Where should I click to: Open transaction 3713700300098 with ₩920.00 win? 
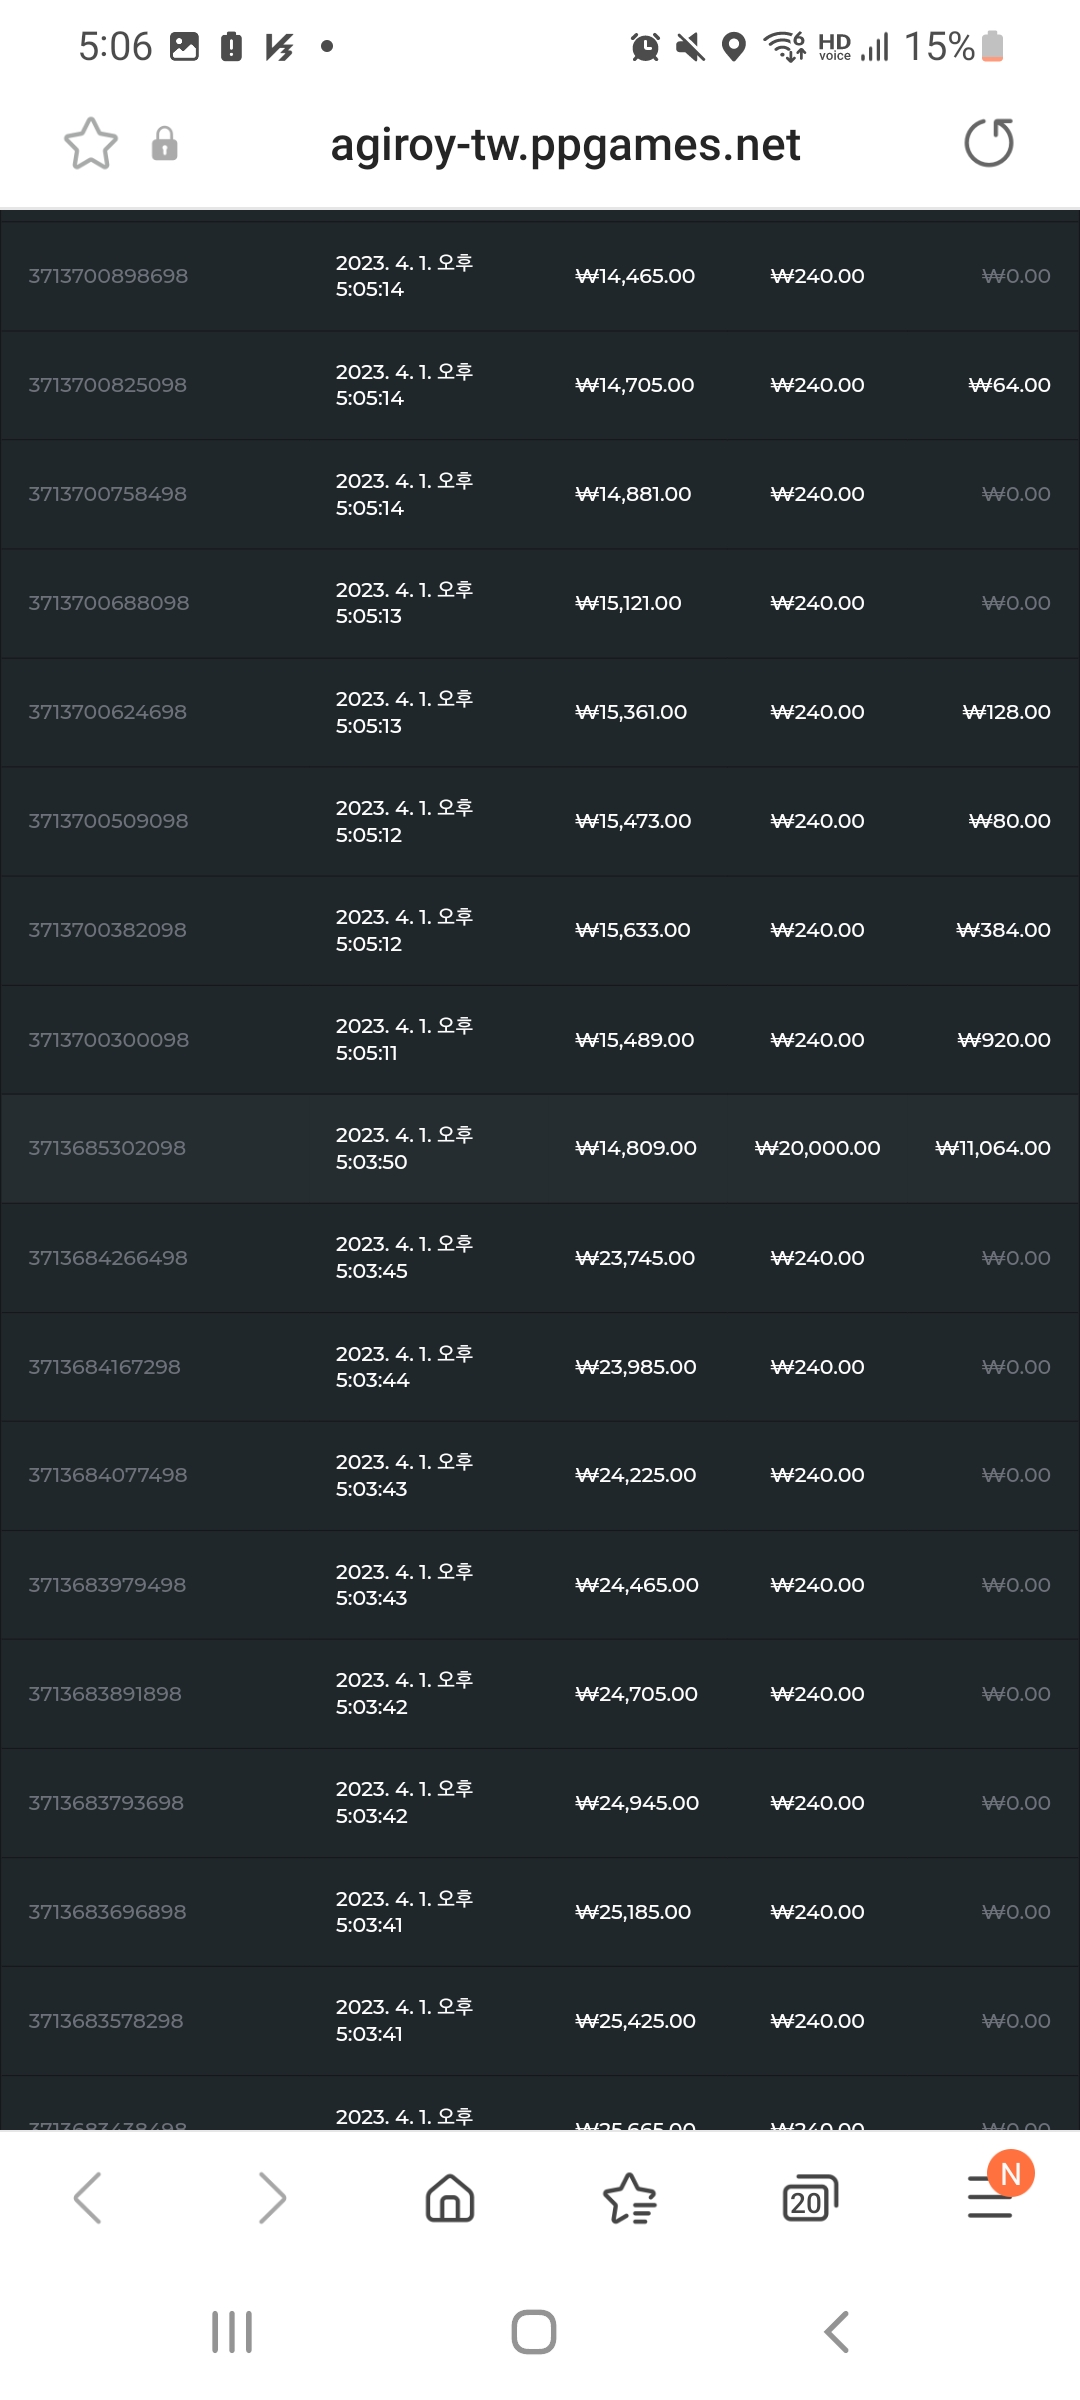click(x=540, y=1040)
